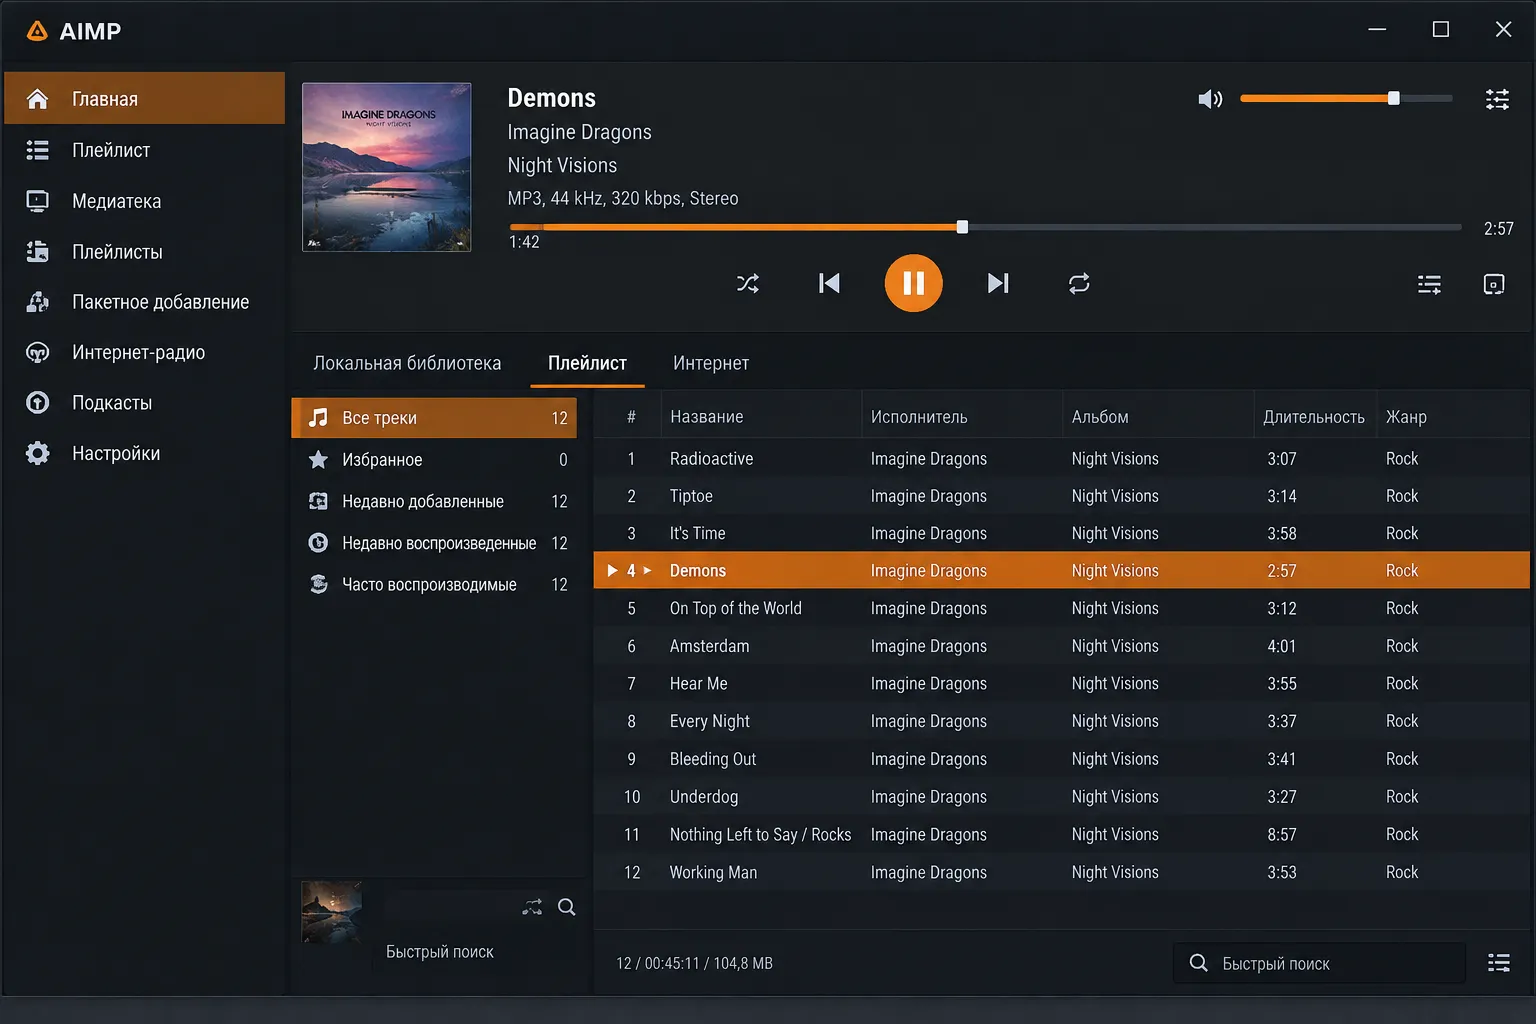Viewport: 1536px width, 1024px height.
Task: Adjust the volume slider
Action: (1346, 99)
